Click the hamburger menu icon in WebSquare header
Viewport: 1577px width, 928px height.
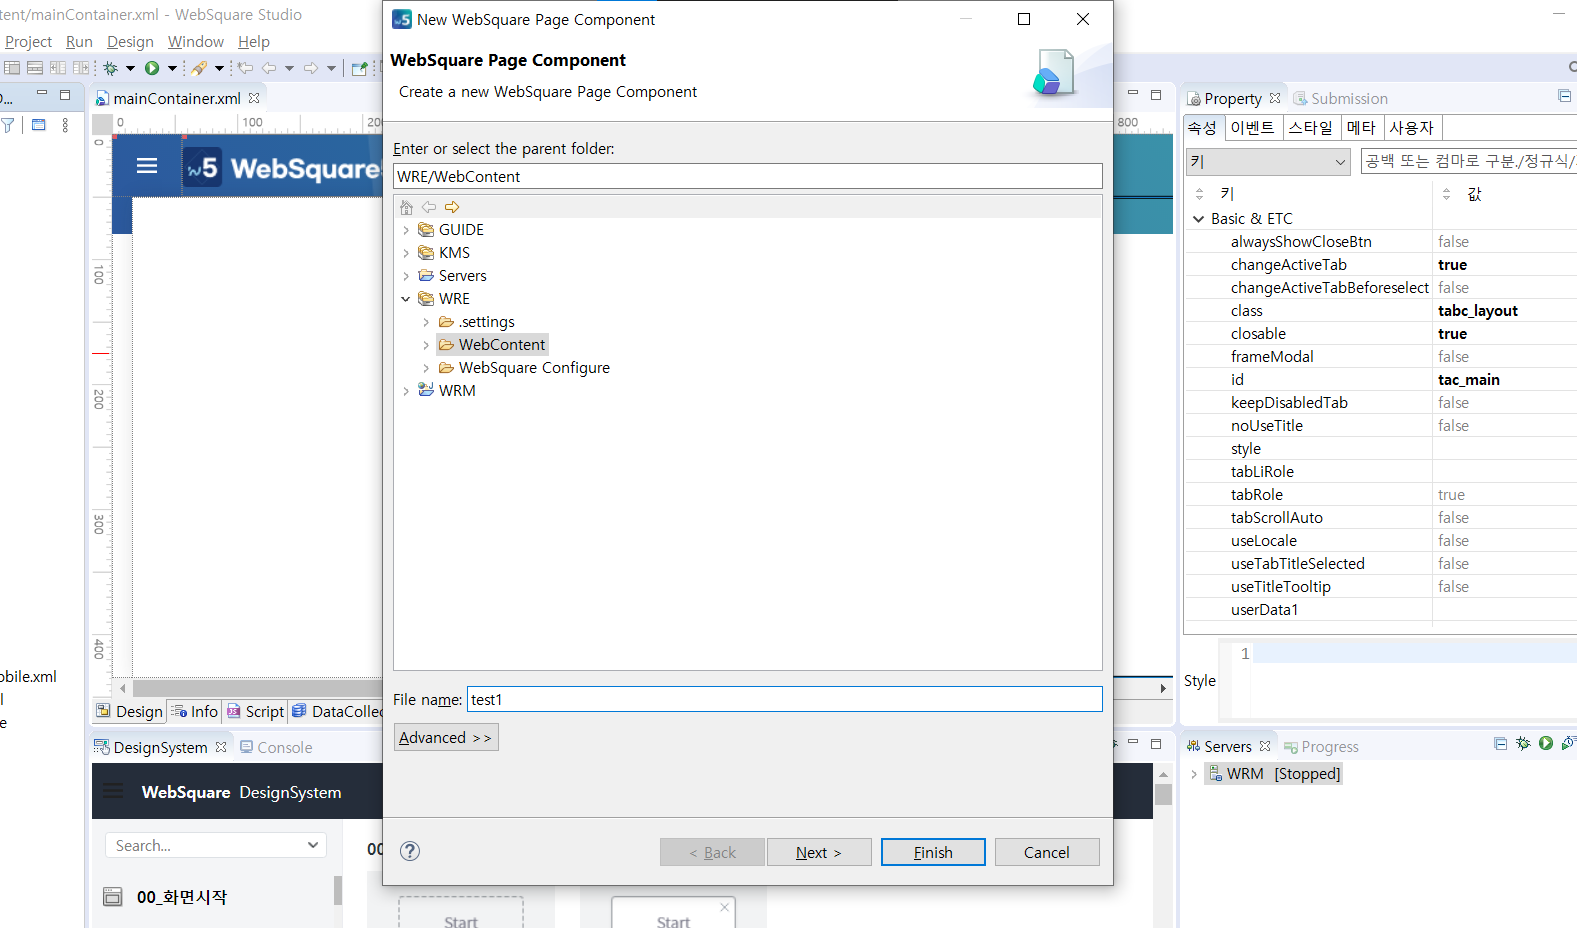click(x=147, y=166)
